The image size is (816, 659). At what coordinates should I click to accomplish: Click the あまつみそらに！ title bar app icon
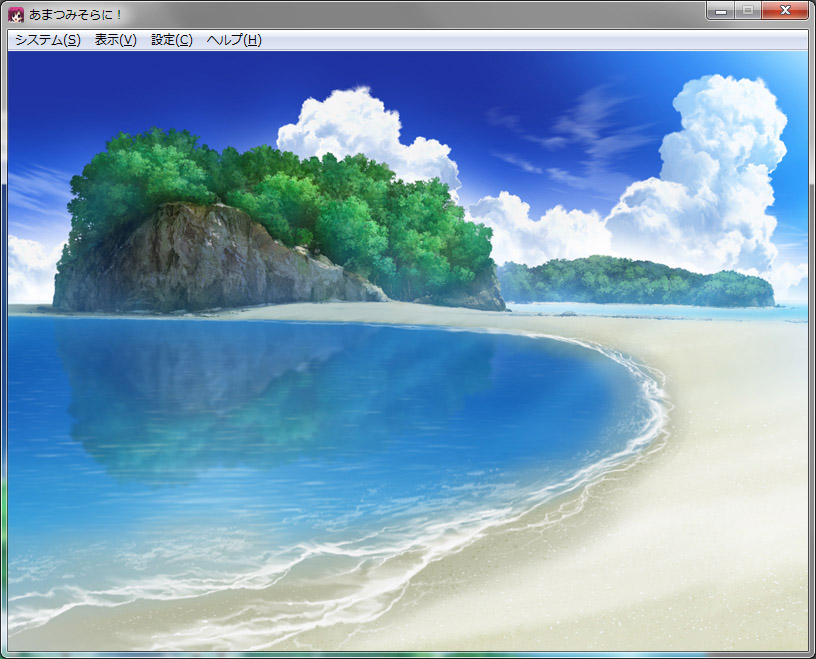[x=16, y=15]
